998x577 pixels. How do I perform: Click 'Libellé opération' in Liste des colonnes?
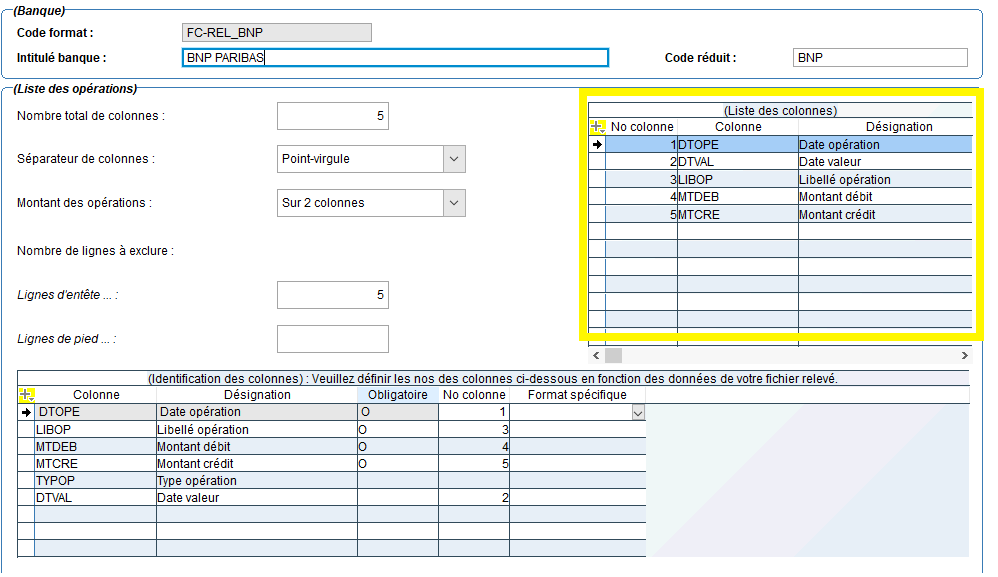click(885, 179)
